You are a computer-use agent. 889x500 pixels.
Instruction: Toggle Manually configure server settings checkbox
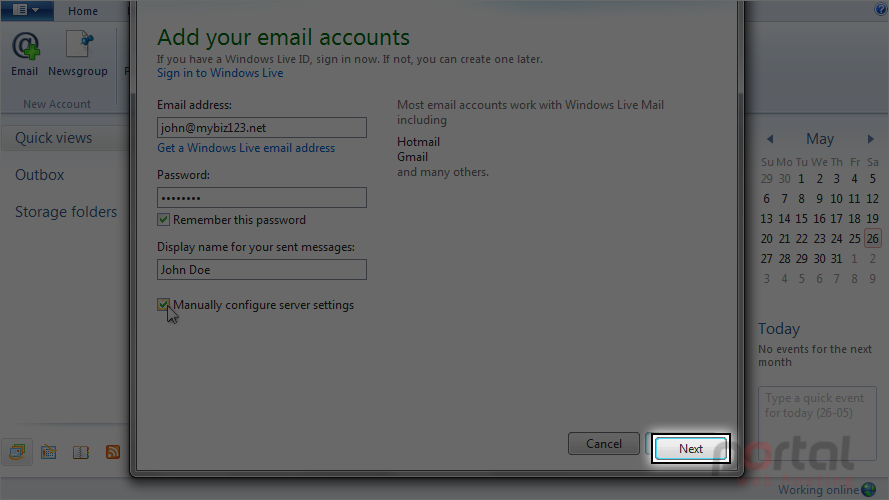(163, 305)
